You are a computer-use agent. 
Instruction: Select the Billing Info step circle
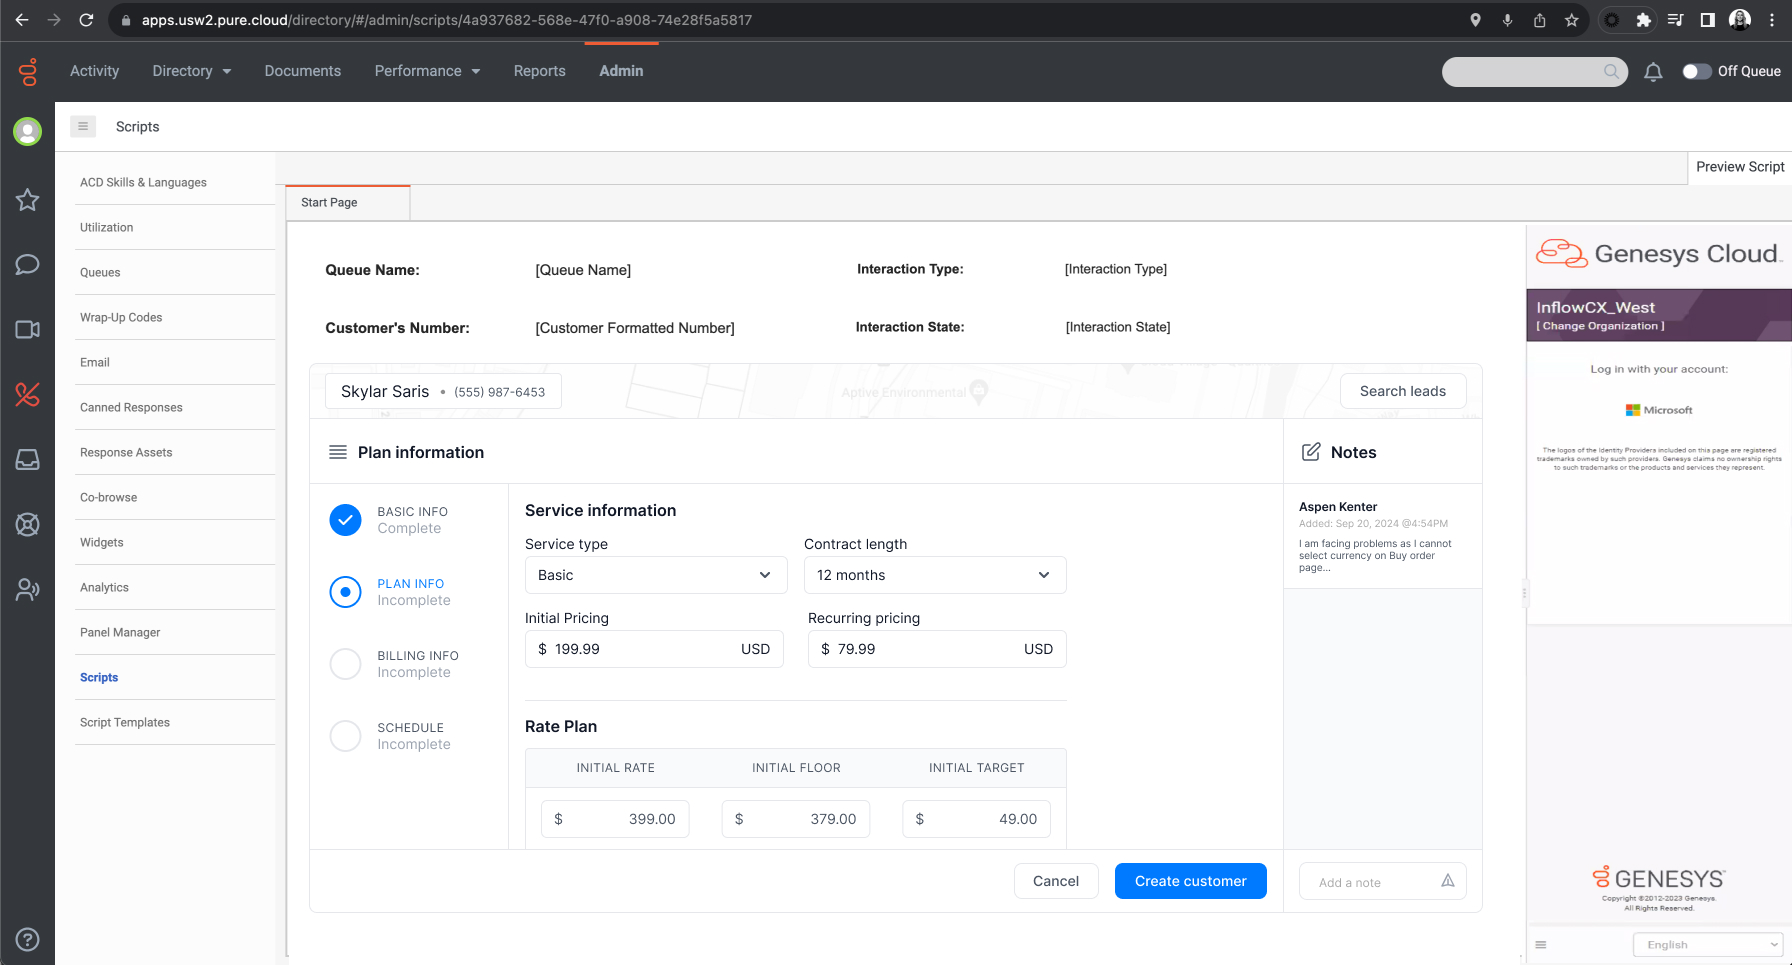pos(345,664)
